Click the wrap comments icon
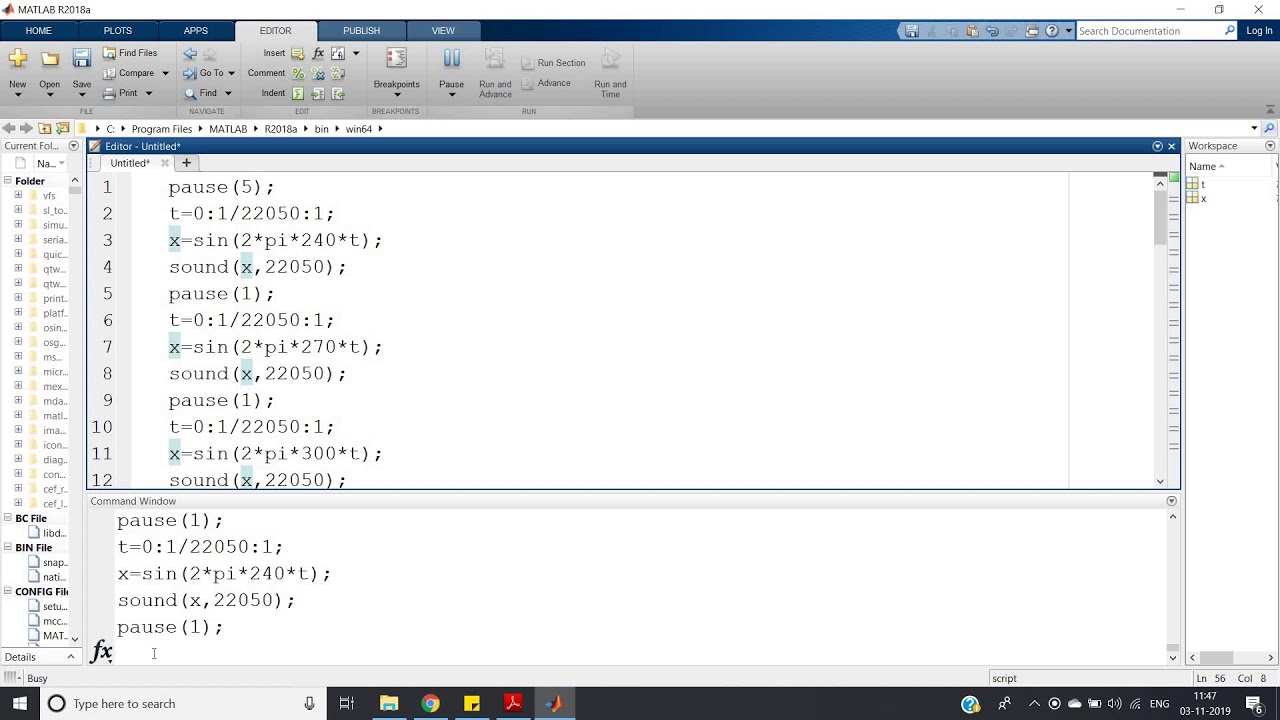The width and height of the screenshot is (1280, 720). [338, 74]
